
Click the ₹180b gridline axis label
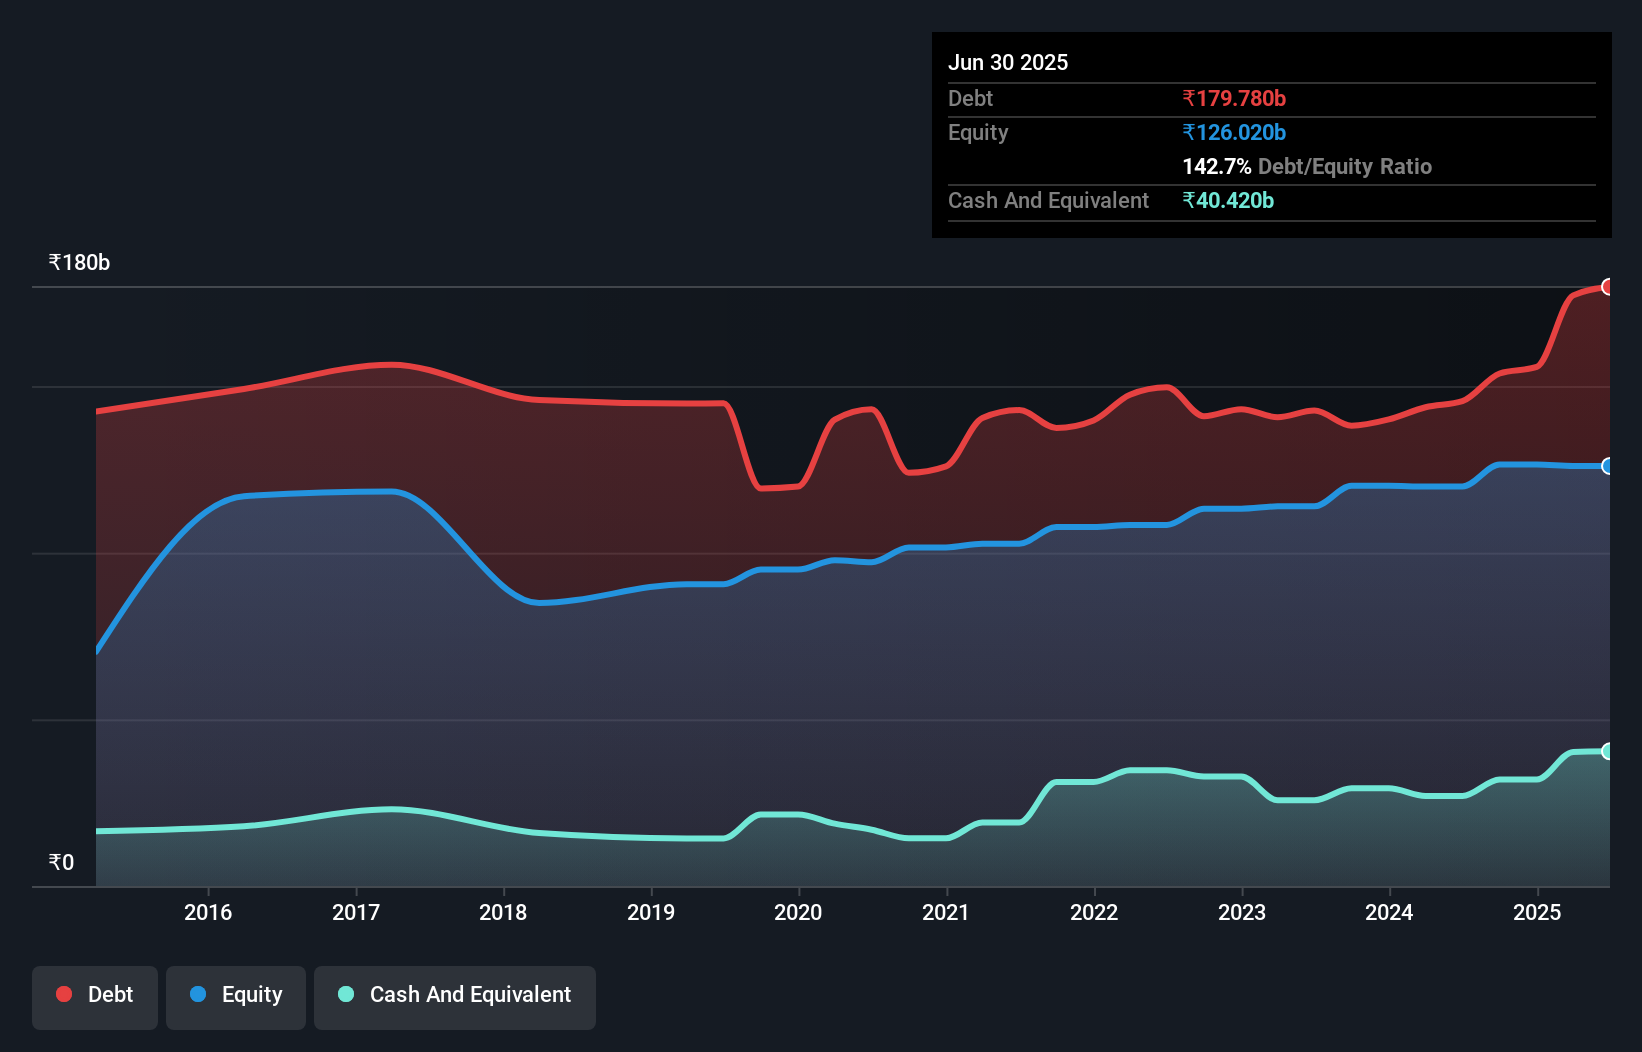click(x=78, y=262)
